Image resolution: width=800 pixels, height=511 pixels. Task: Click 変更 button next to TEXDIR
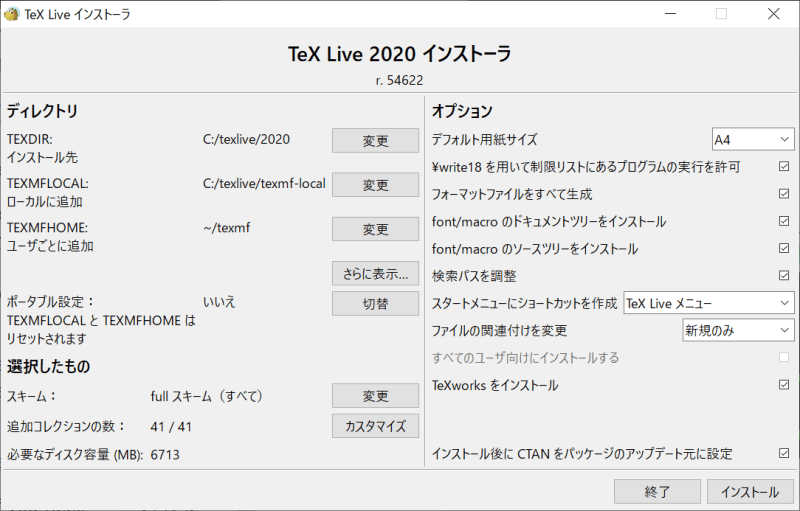click(375, 140)
